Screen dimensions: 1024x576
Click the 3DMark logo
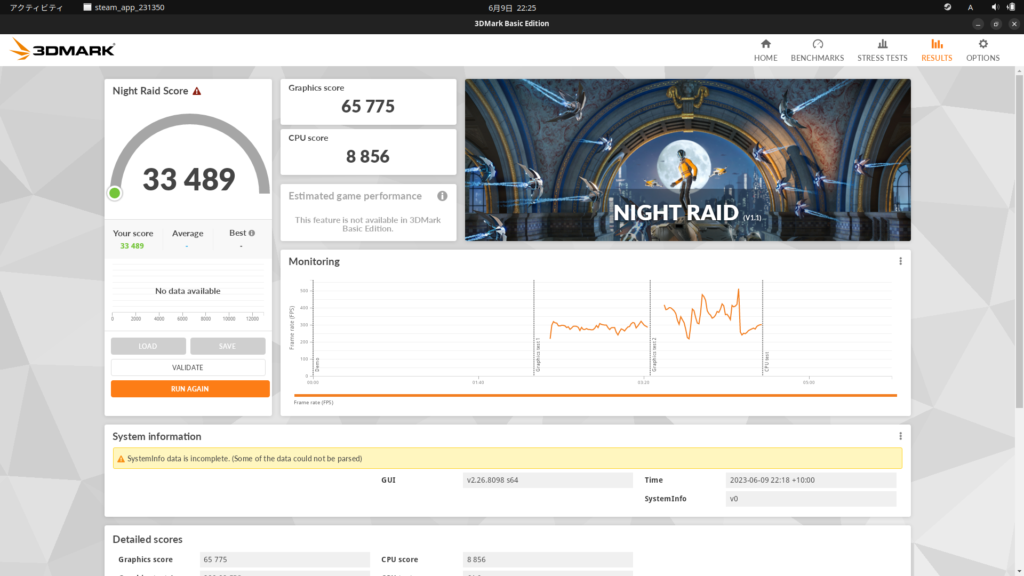tap(63, 50)
